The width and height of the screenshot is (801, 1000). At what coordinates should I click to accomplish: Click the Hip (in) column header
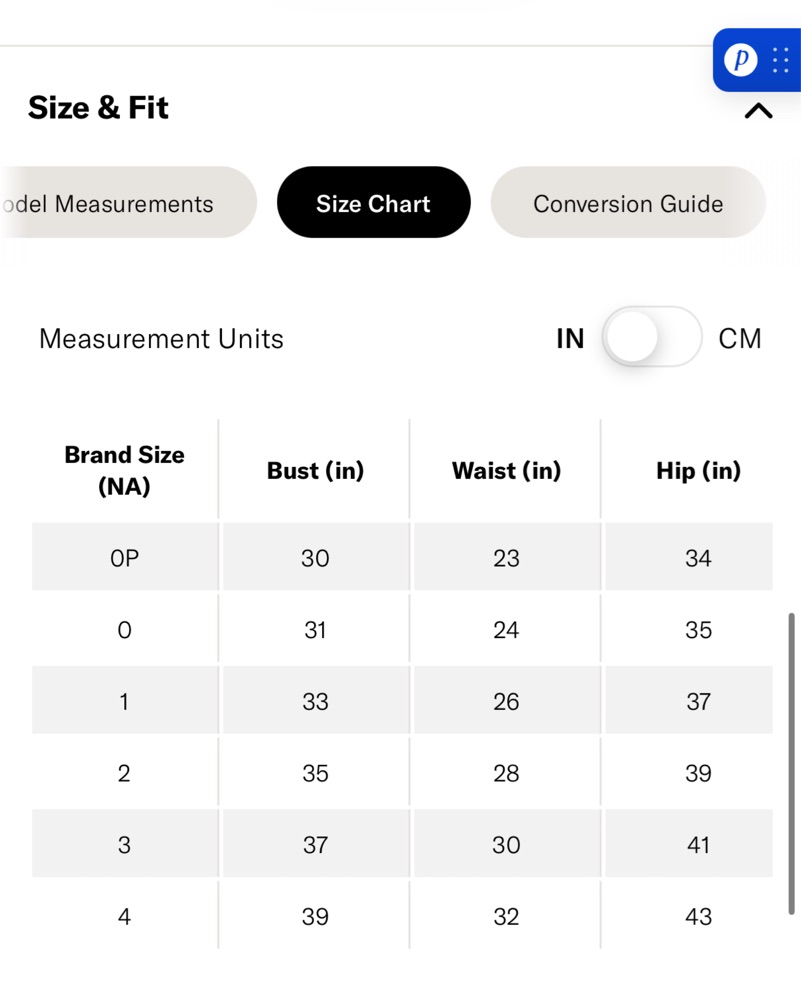click(698, 471)
